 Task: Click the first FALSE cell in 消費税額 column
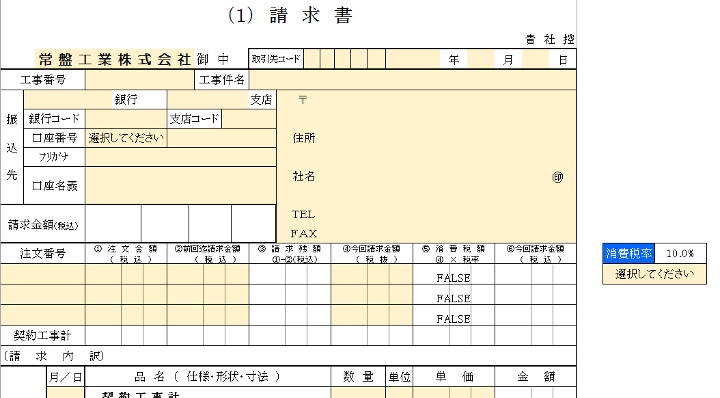453,278
